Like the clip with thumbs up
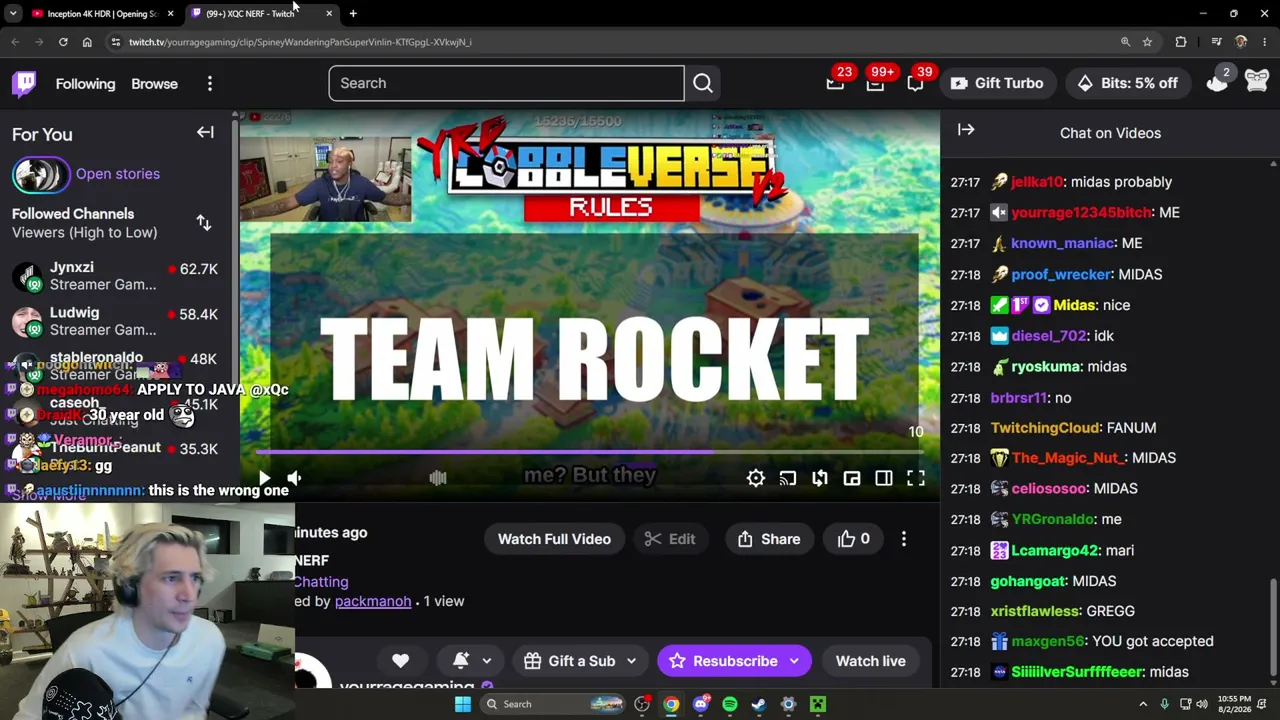This screenshot has width=1280, height=720. coord(854,539)
